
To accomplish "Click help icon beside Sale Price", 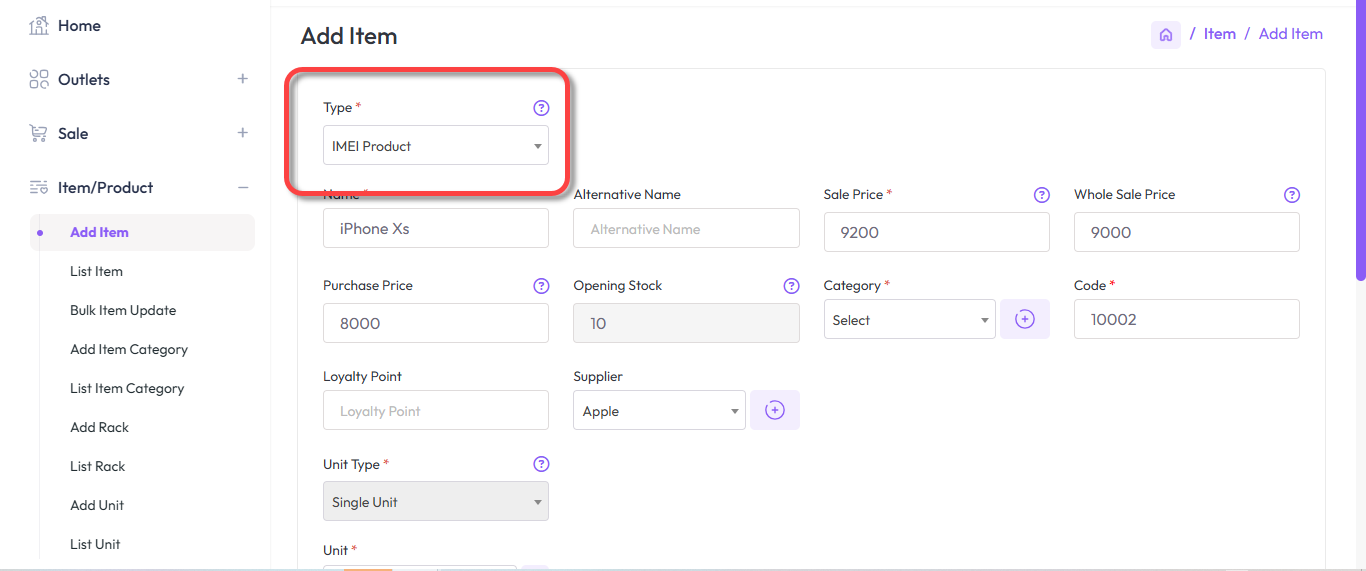I will [x=1041, y=195].
